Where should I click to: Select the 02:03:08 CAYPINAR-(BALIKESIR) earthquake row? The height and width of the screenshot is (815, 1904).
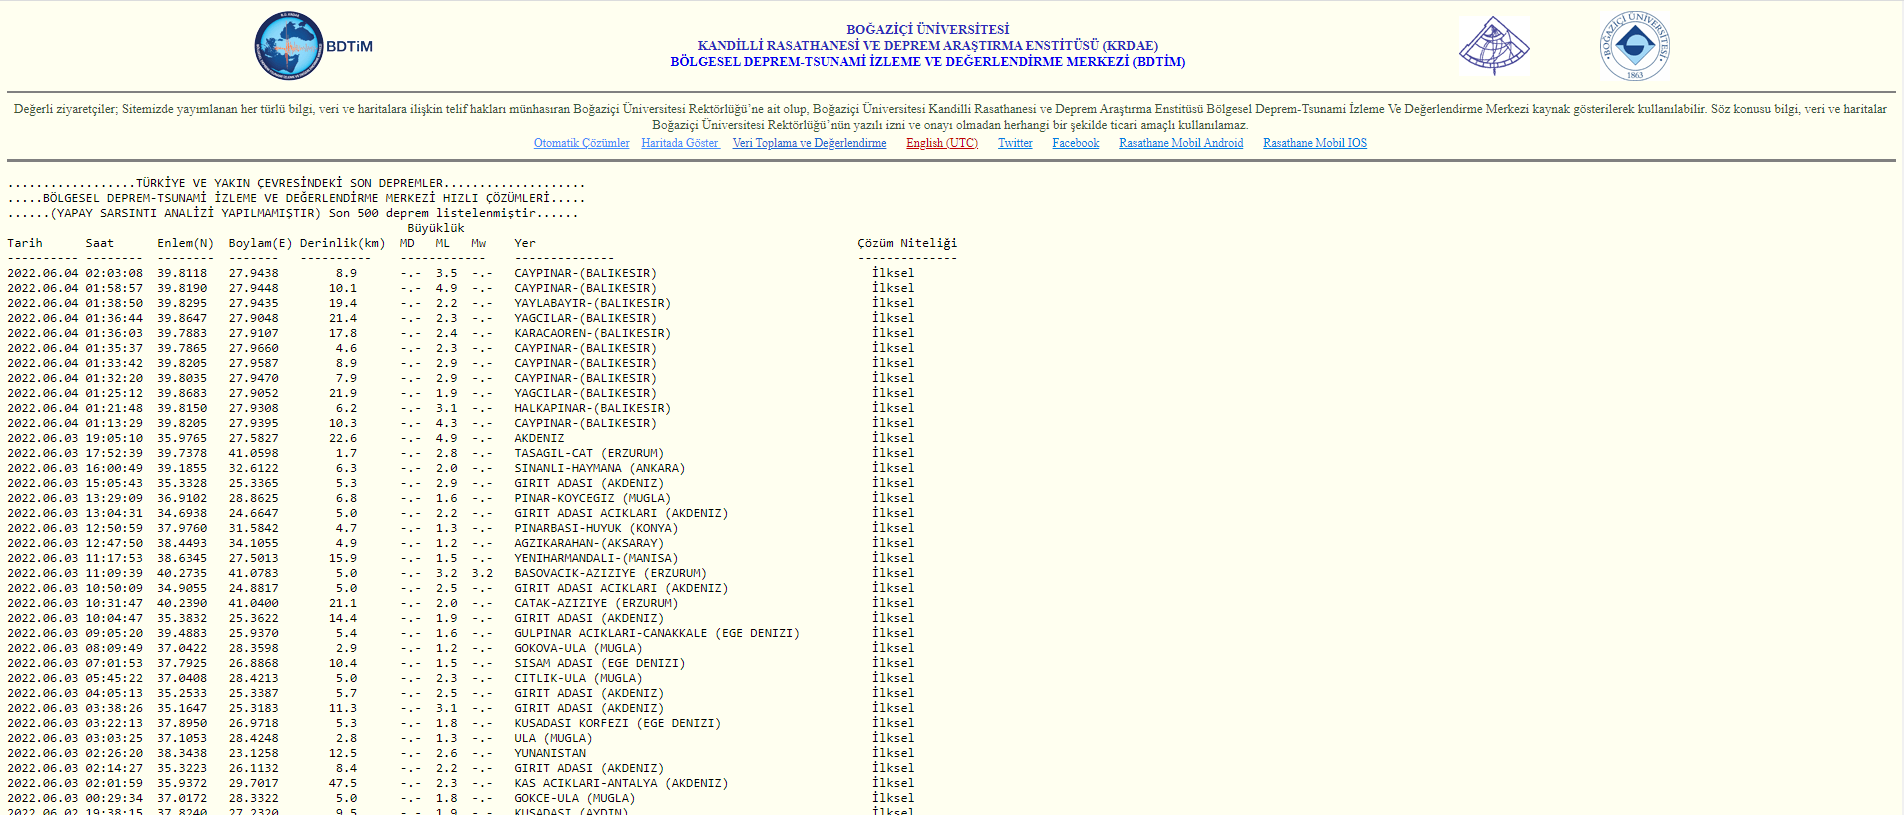[x=585, y=273]
